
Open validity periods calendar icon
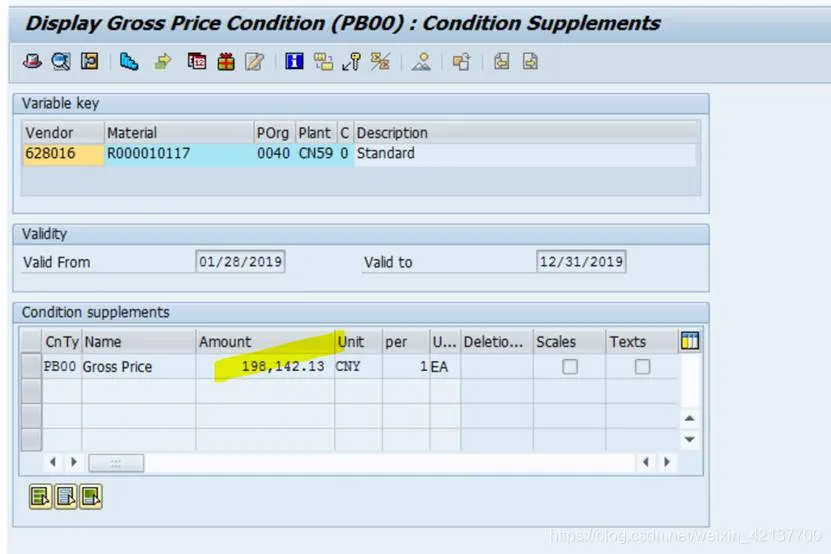(197, 61)
